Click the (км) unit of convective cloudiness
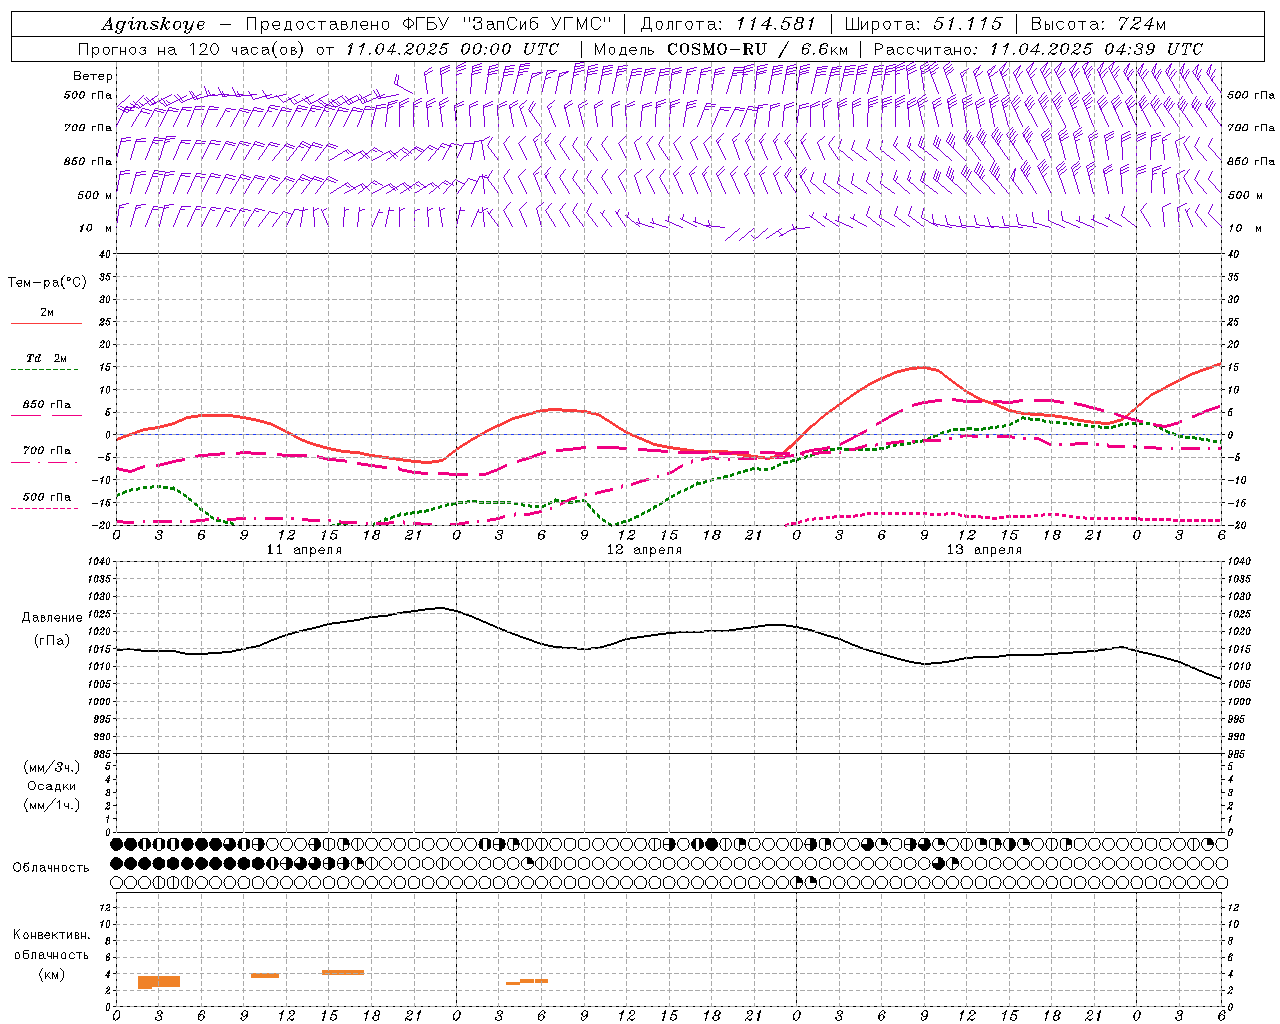Screen dimensions: 1280x1024 coord(51,974)
